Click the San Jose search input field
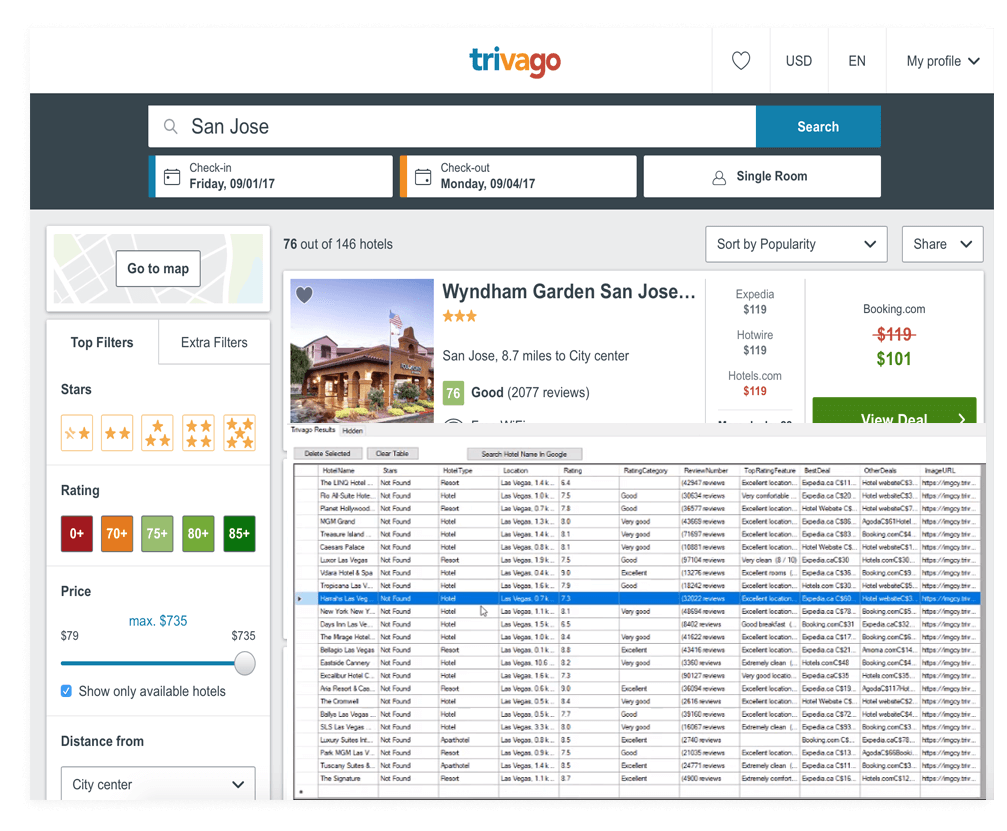Screen dimensions: 1007x831 (452, 127)
